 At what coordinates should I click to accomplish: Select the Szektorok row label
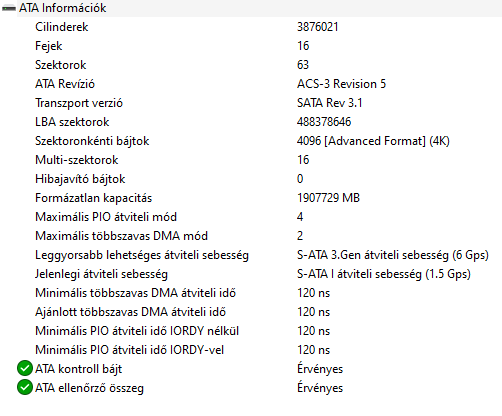pyautogui.click(x=61, y=65)
